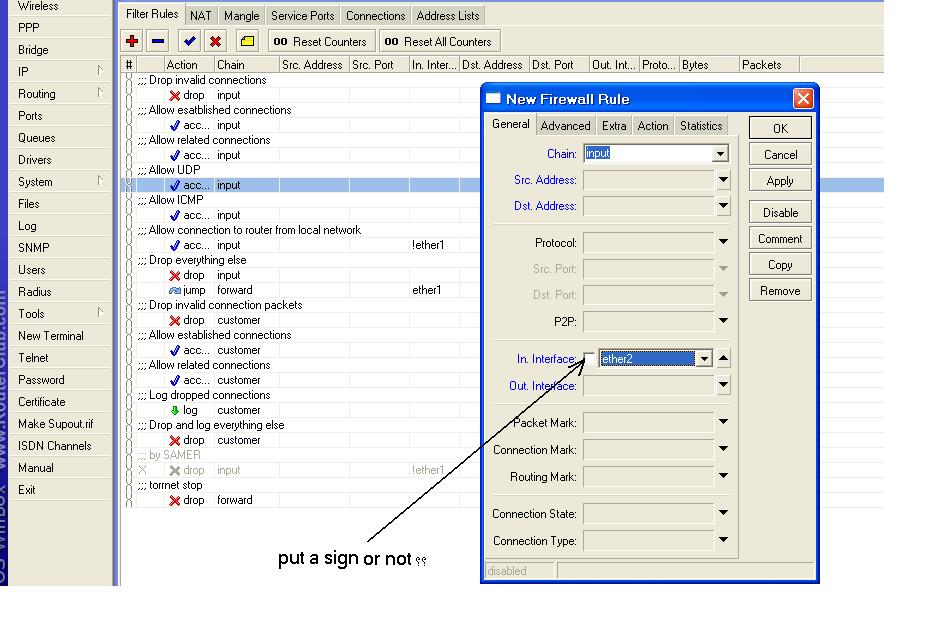Open the Service Ports tab
Image resolution: width=932 pixels, height=633 pixels.
(303, 15)
